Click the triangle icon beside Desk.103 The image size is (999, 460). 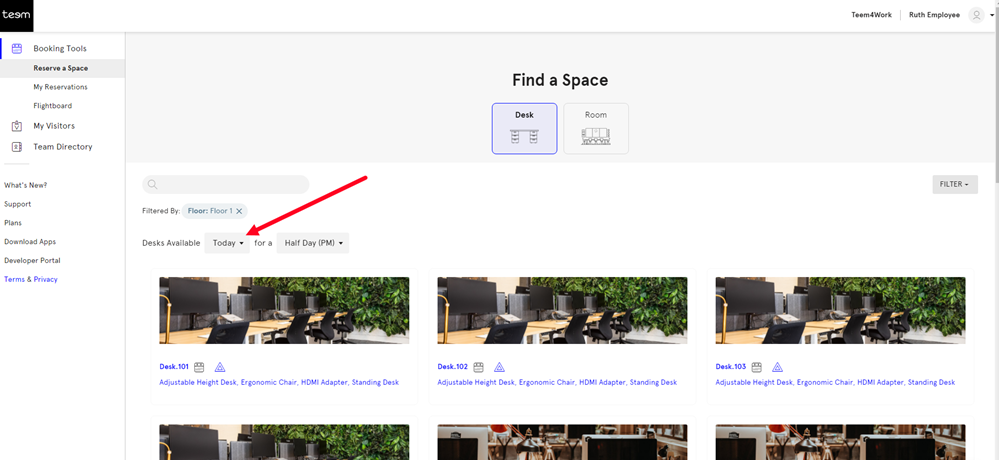click(x=777, y=367)
